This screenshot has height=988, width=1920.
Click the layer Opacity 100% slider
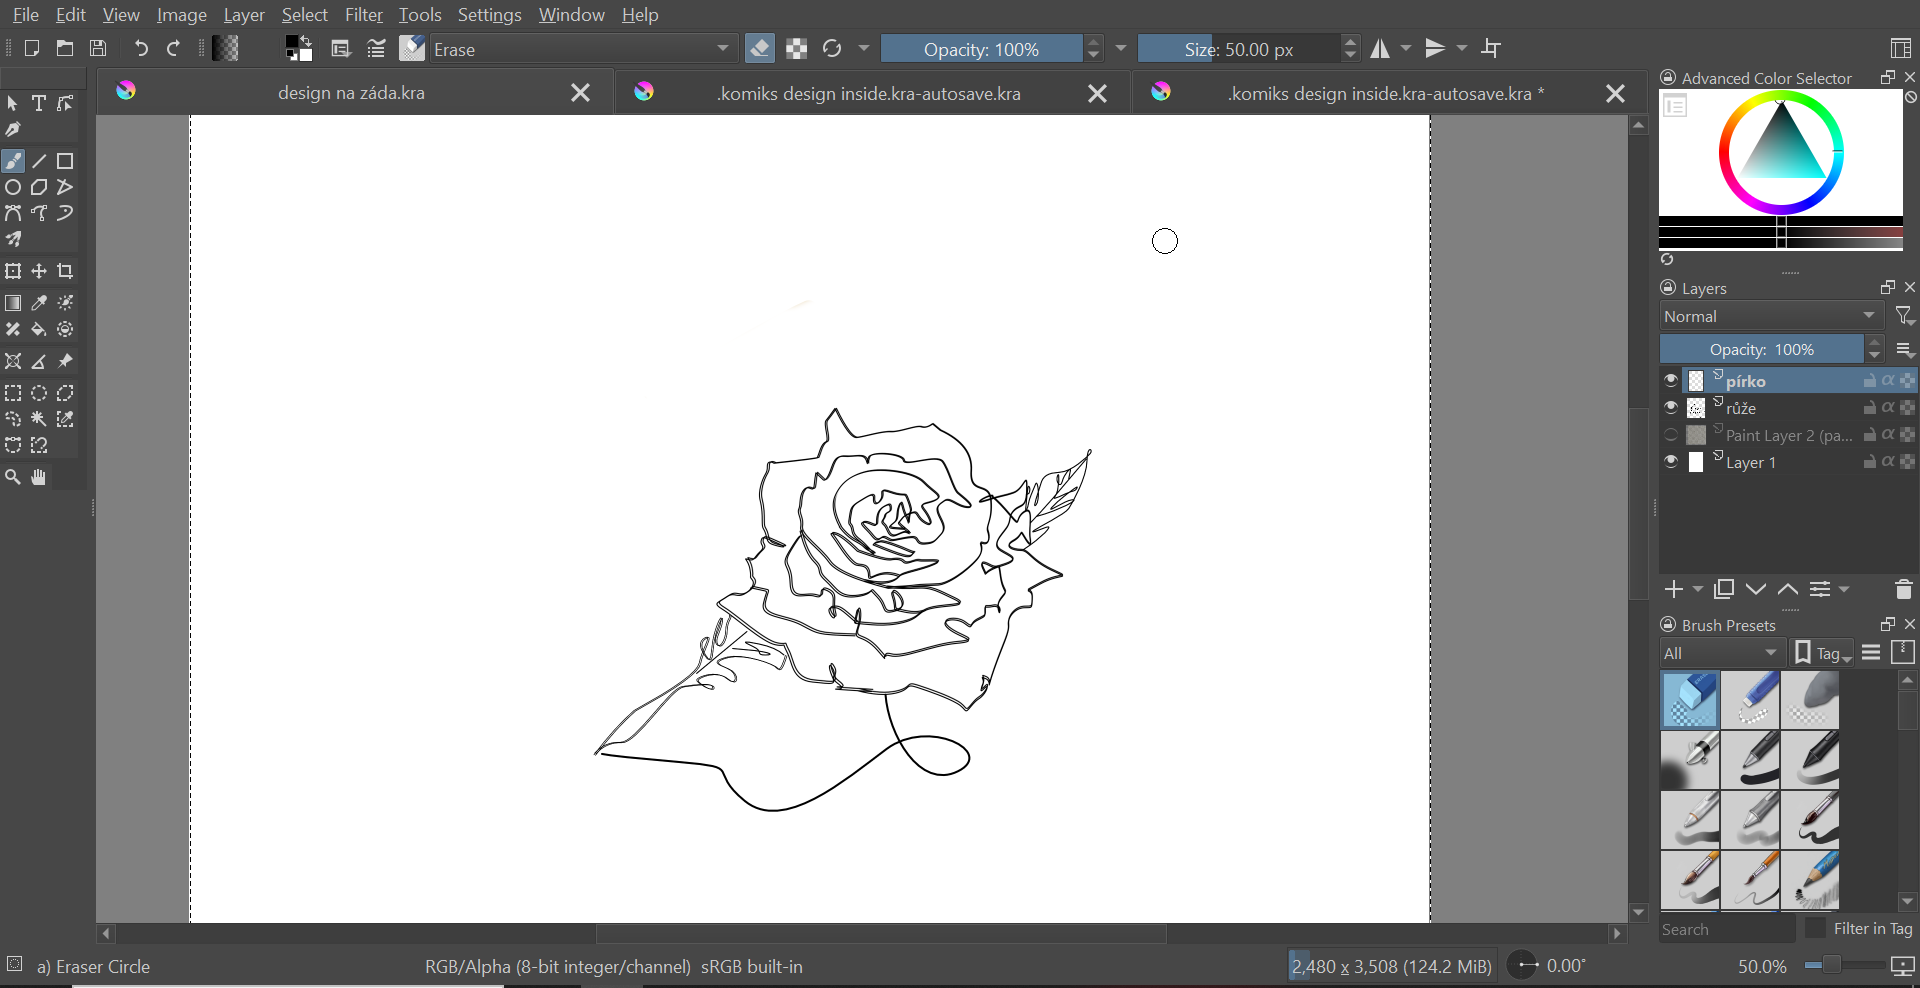1761,350
